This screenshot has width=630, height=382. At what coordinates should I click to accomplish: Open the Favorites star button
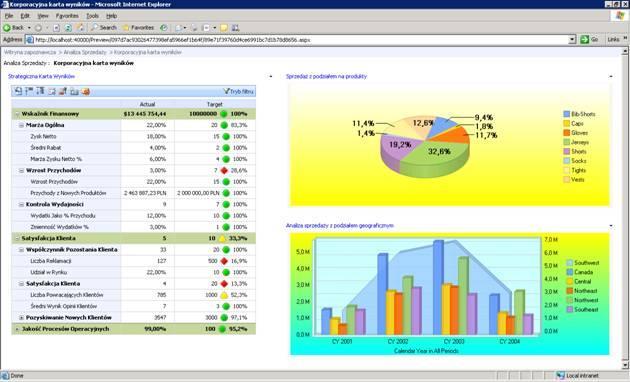coord(139,28)
